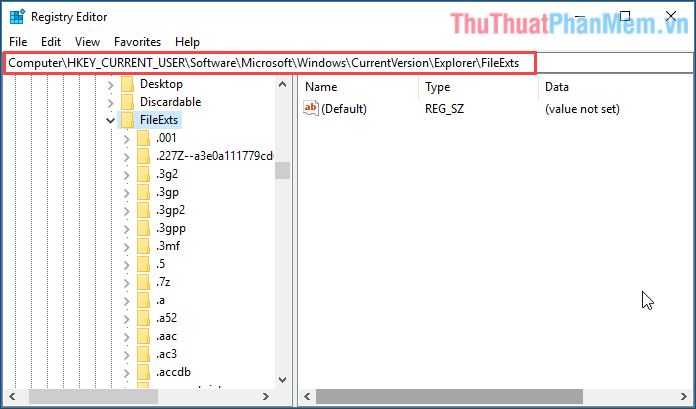Click tree pane scroll up arrow
The height and width of the screenshot is (409, 696).
[x=282, y=84]
